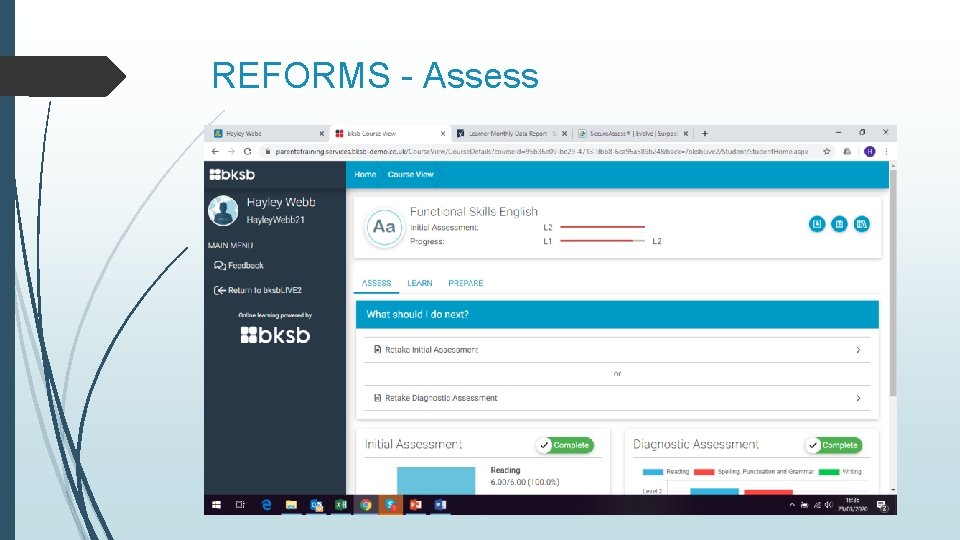Expand chevron on Retake Diagnostic Assessment row
The image size is (960, 540).
(x=858, y=398)
